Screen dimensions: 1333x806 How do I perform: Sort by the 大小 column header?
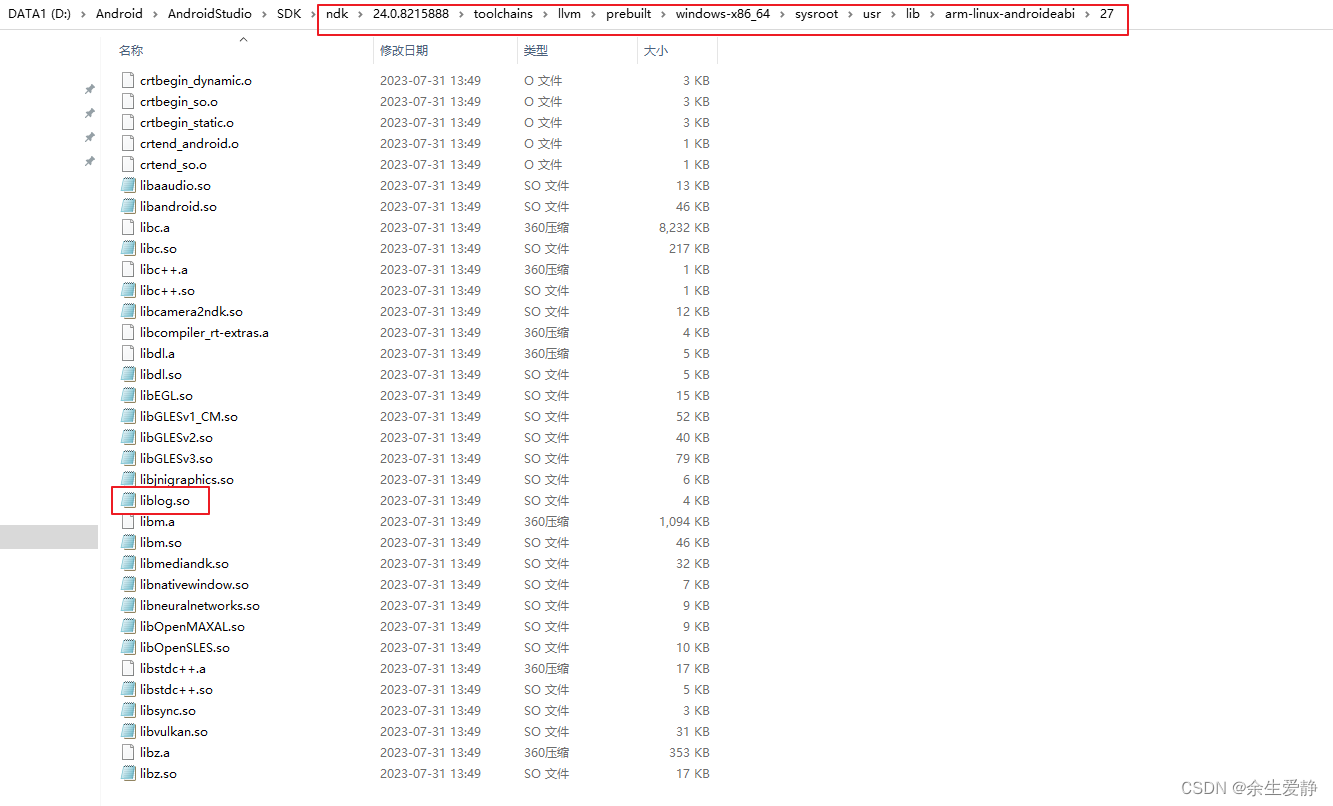pyautogui.click(x=655, y=50)
